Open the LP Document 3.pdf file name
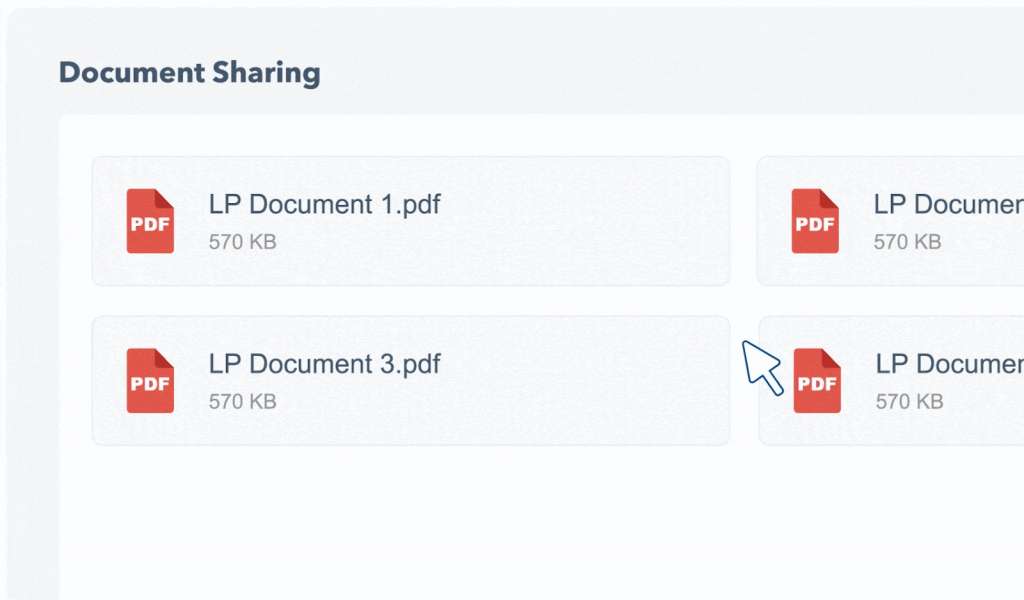 coord(324,364)
